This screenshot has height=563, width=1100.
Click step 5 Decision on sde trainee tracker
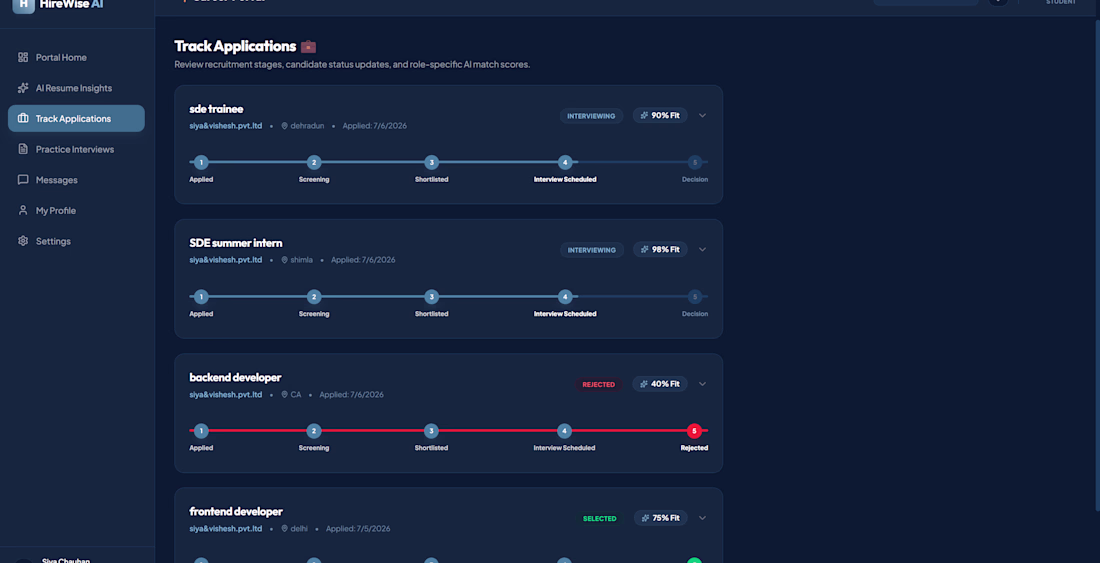click(x=695, y=163)
